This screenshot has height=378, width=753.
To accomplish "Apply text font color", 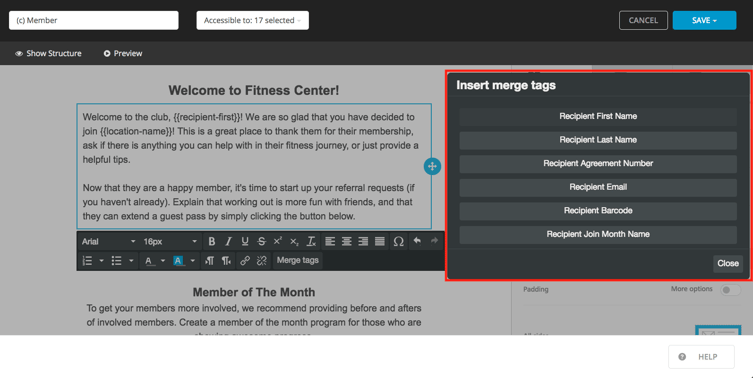I will [148, 261].
